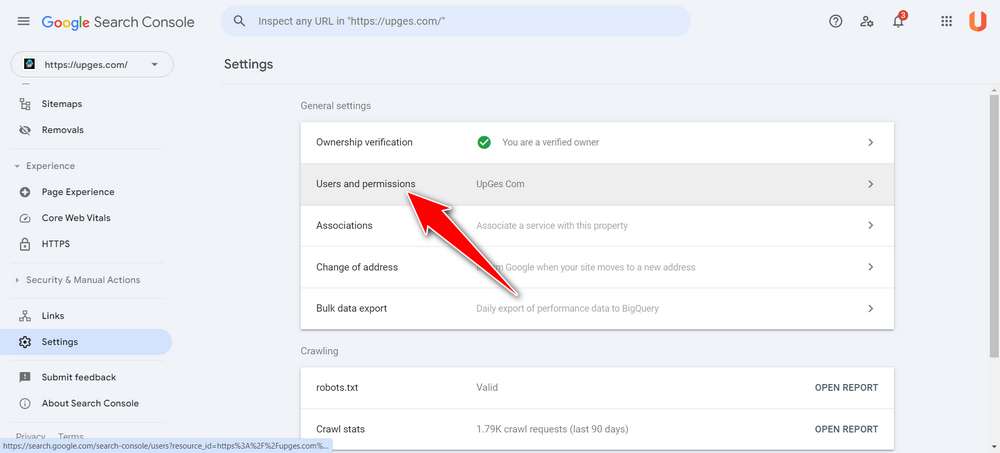This screenshot has width=1000, height=453.
Task: Open HTTPS report in sidebar
Action: coord(55,244)
